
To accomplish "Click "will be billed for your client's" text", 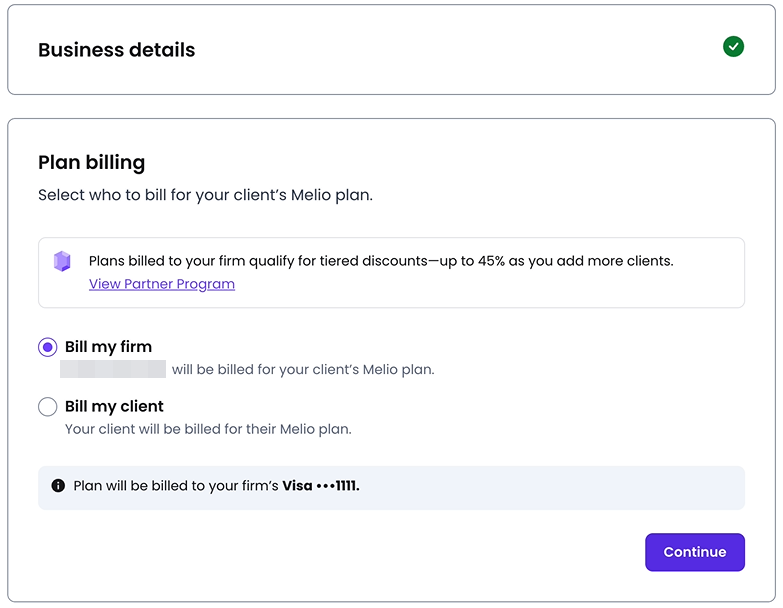I will (x=303, y=370).
